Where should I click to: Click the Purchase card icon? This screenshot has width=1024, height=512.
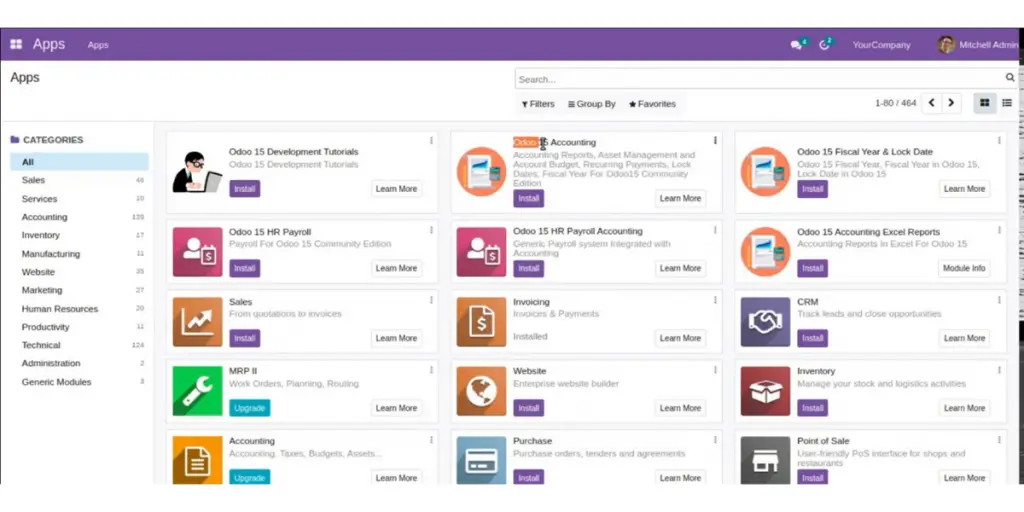pyautogui.click(x=481, y=460)
